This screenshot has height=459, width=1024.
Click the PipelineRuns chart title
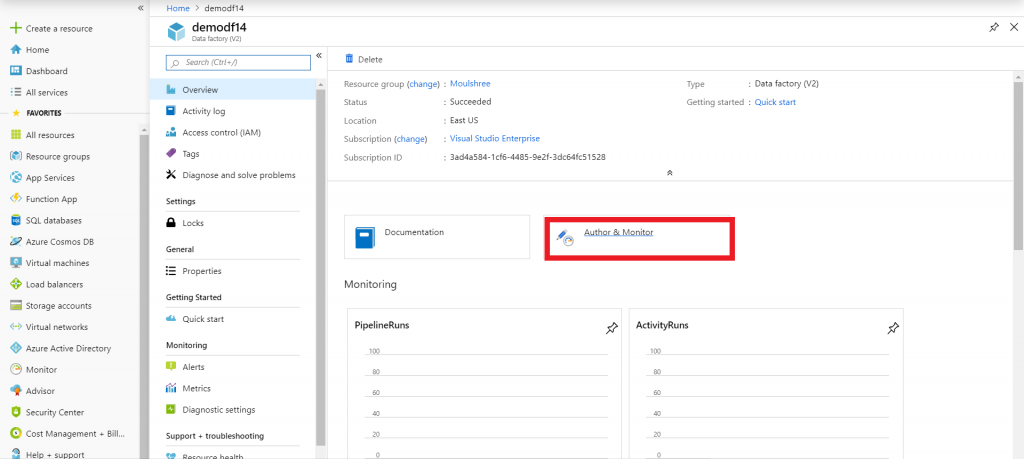click(x=382, y=325)
